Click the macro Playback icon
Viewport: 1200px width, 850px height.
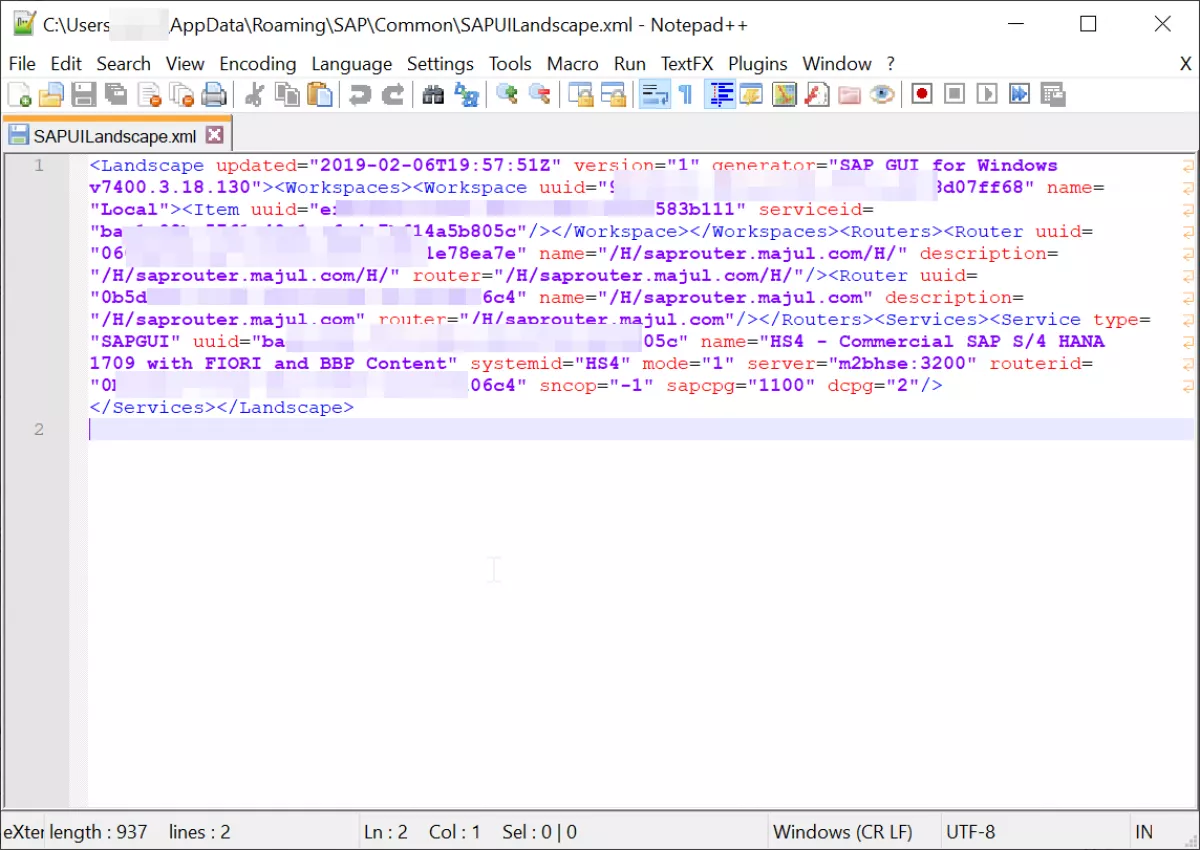coord(987,95)
